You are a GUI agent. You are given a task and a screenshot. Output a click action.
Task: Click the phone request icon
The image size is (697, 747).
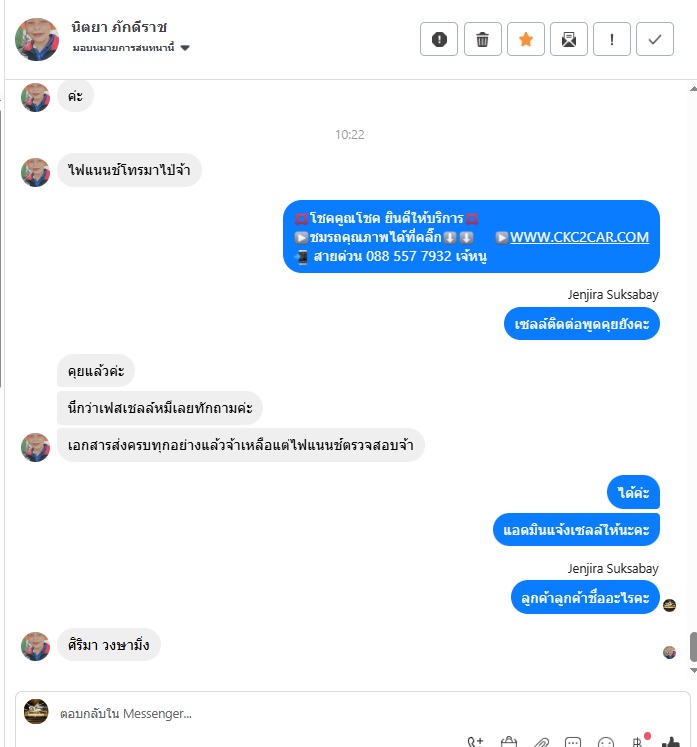(x=475, y=741)
